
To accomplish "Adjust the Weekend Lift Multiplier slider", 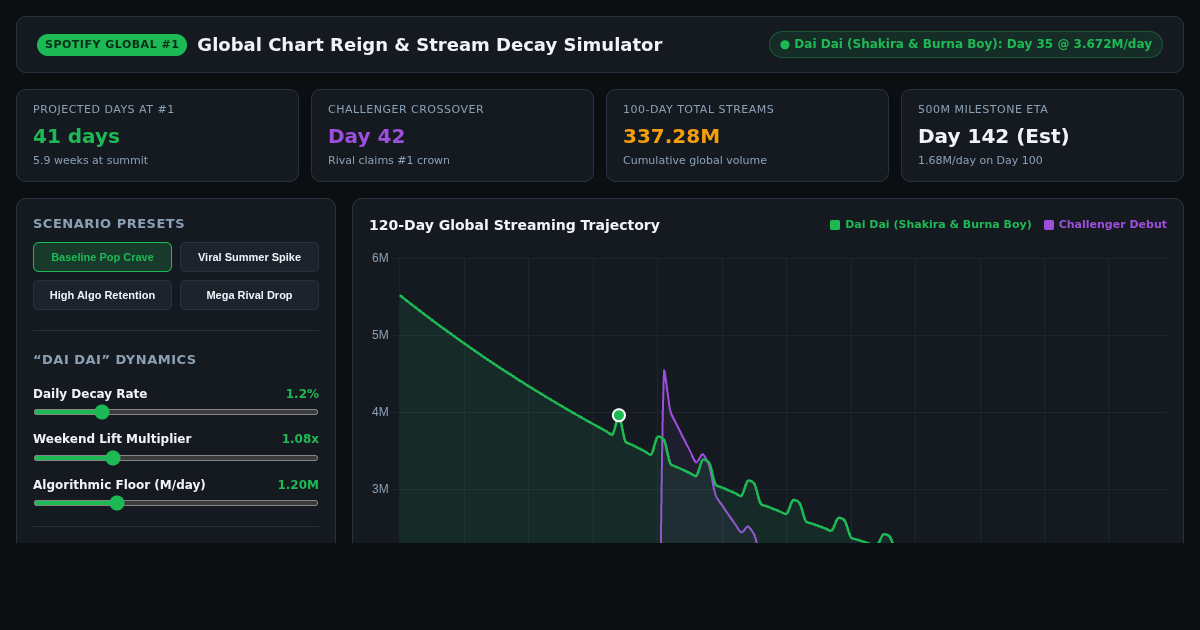I will [x=176, y=458].
